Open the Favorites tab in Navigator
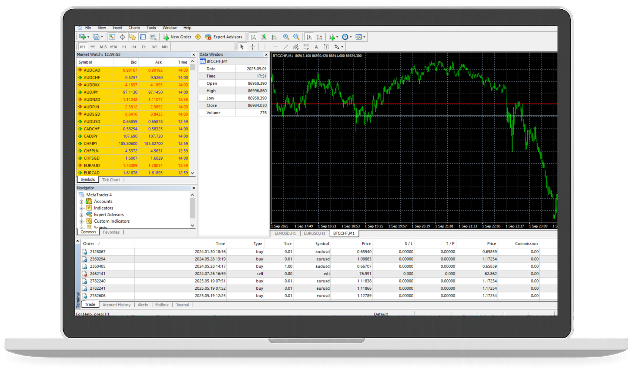 111,232
